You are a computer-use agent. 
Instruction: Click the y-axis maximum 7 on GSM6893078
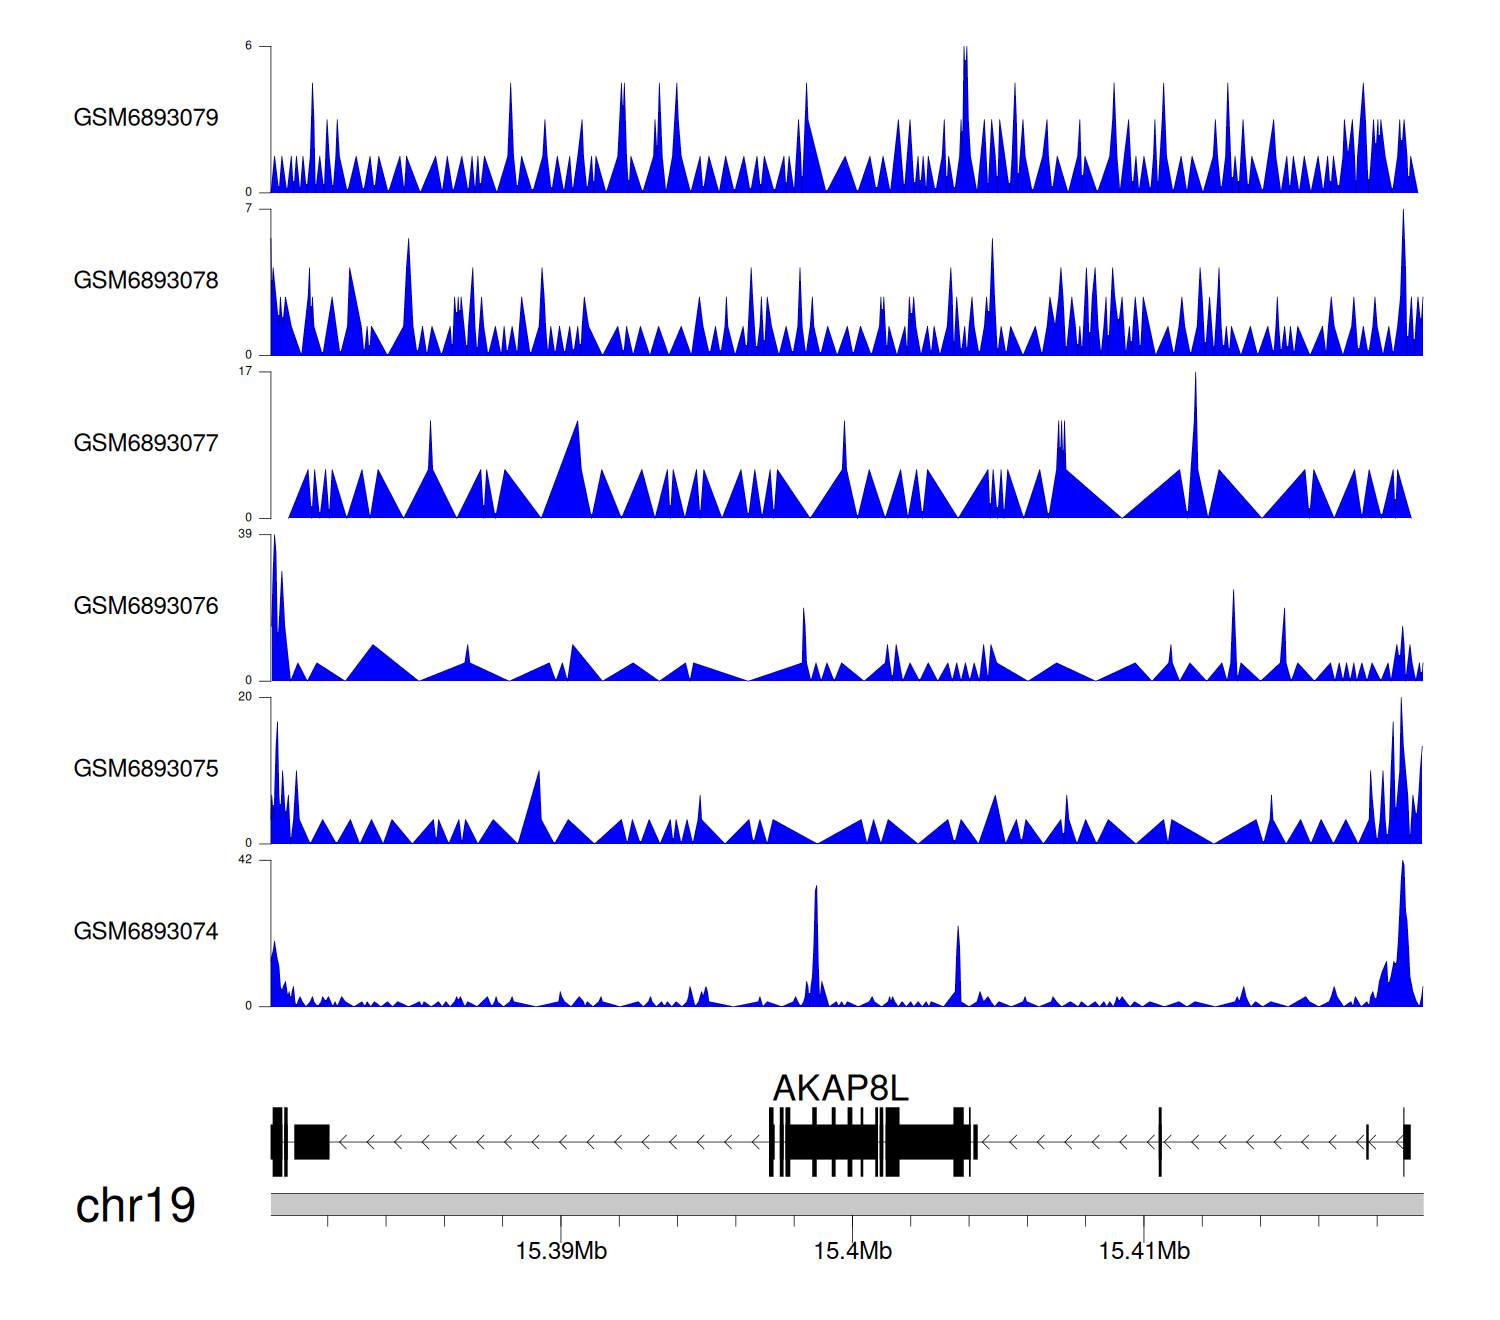click(248, 208)
